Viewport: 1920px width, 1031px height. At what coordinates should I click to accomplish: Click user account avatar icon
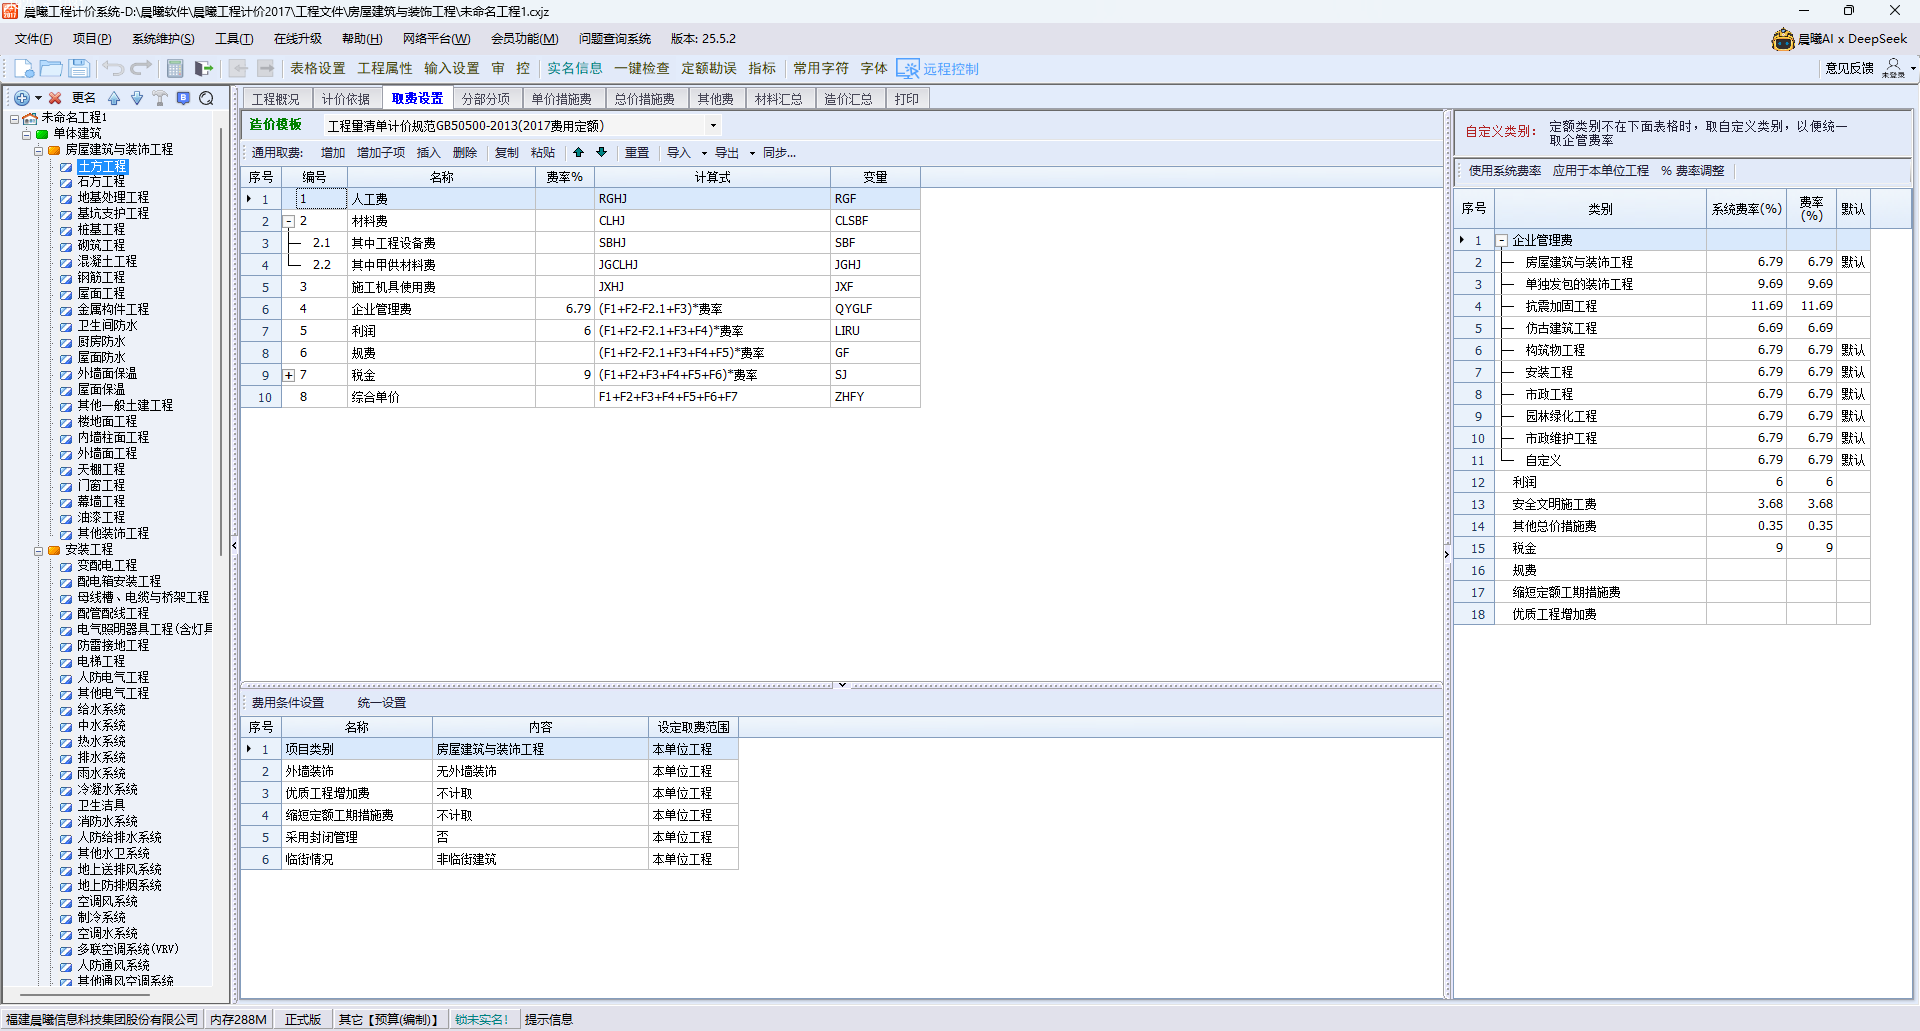point(1893,68)
